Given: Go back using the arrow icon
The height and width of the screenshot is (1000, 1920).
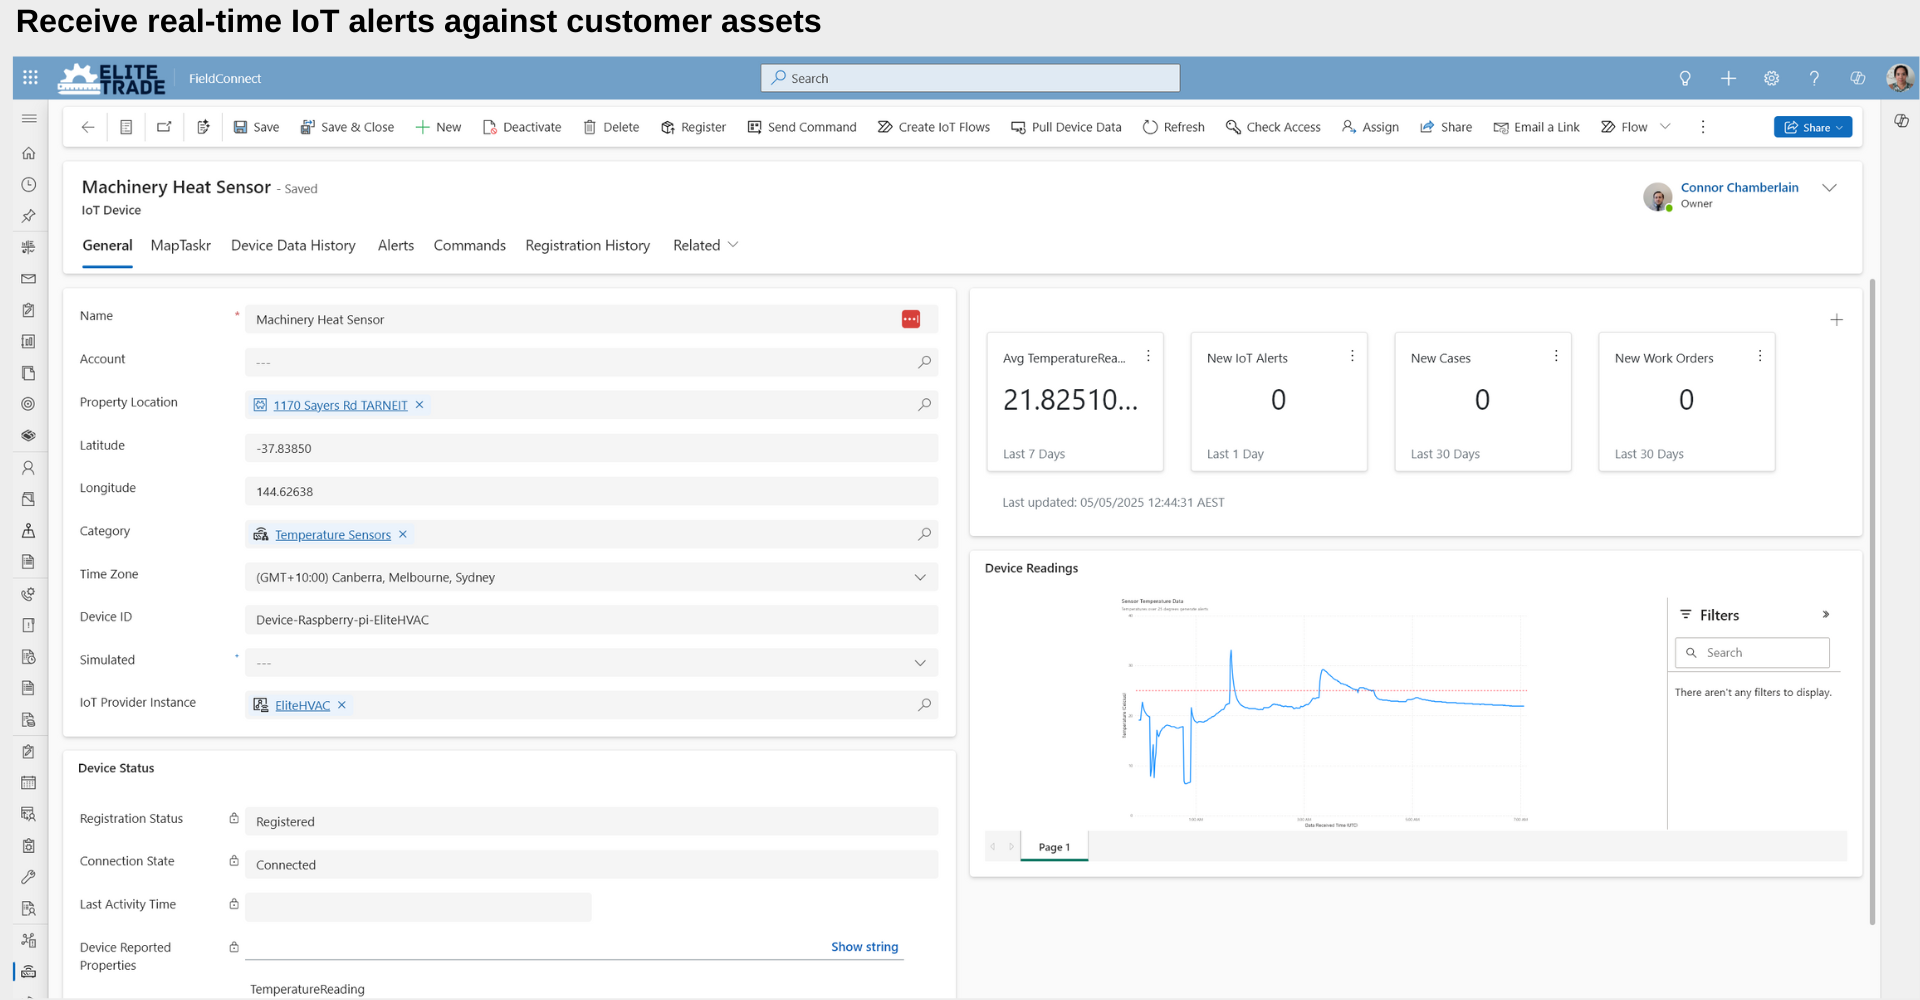Looking at the screenshot, I should coord(88,127).
